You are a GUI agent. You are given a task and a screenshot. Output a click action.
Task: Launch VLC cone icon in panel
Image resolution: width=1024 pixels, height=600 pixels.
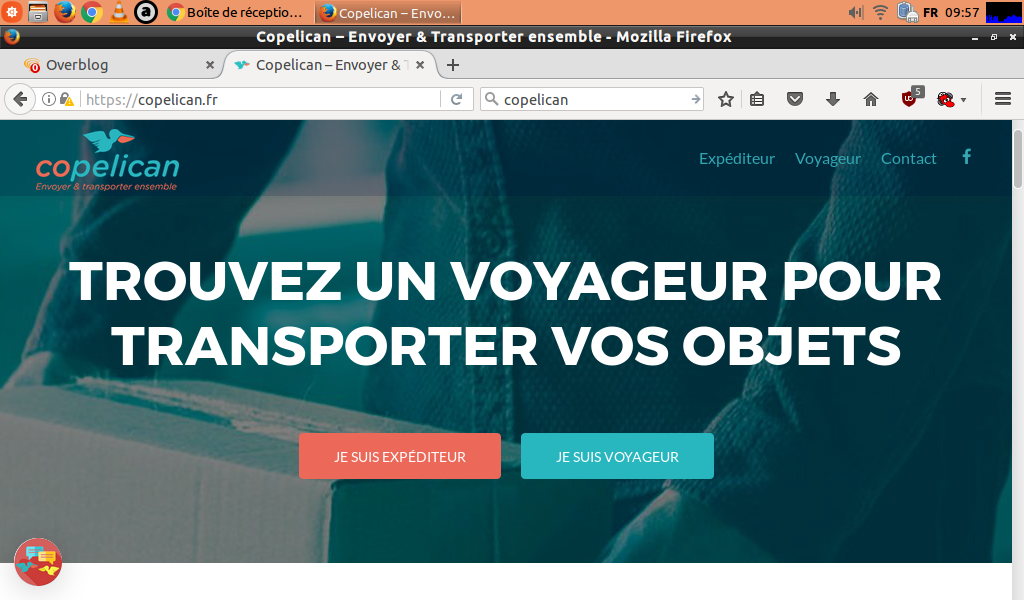click(119, 12)
